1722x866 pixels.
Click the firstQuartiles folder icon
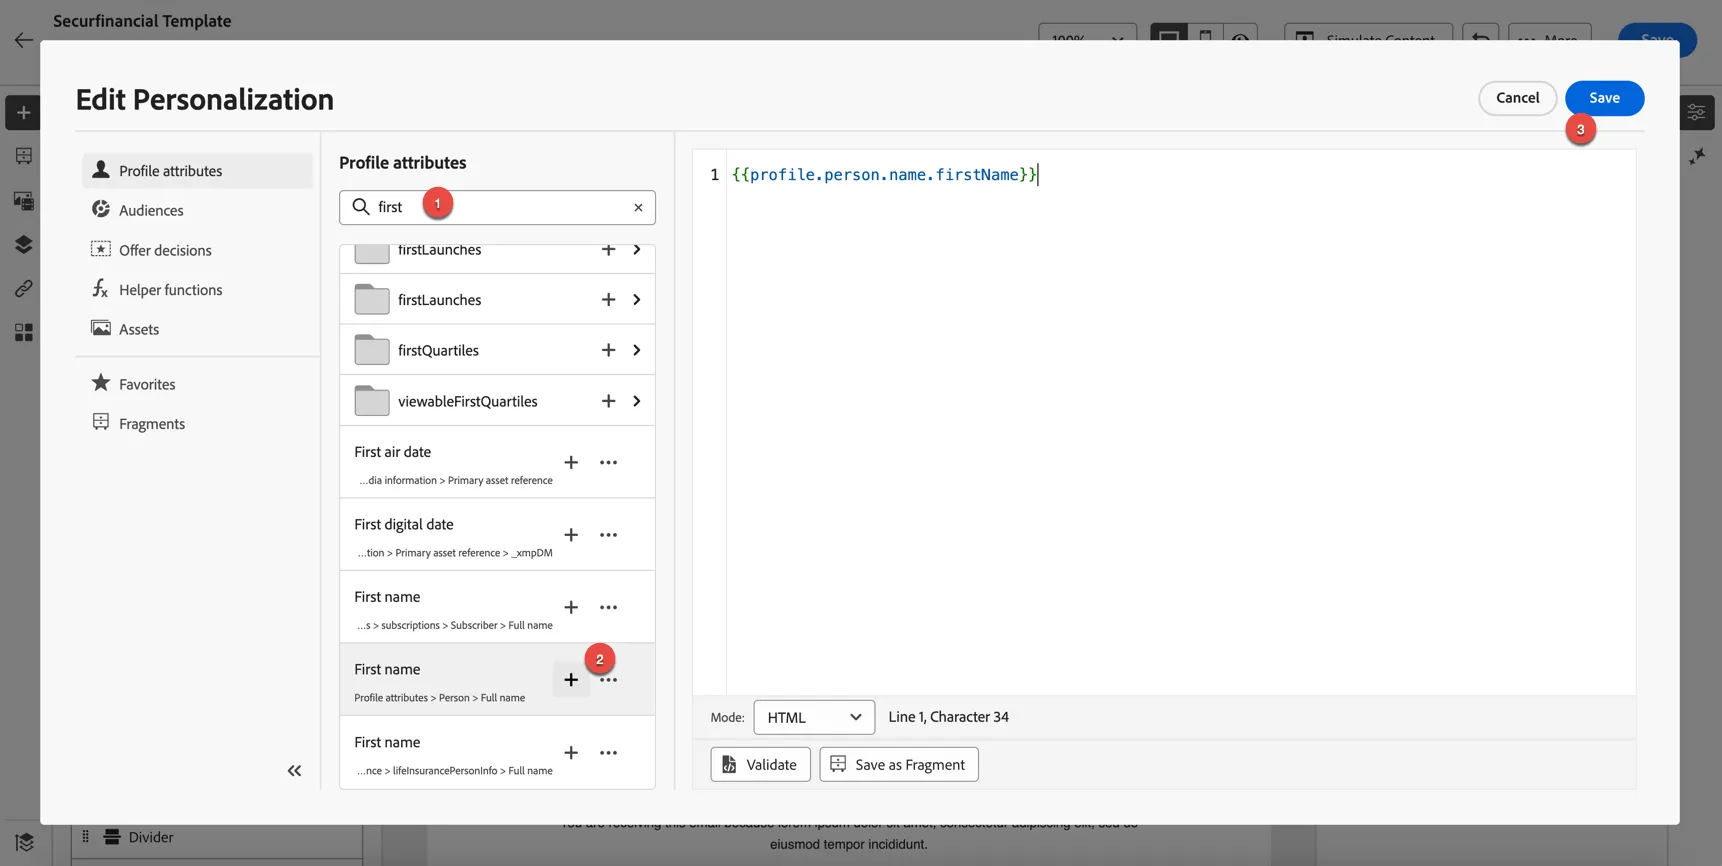pyautogui.click(x=372, y=350)
